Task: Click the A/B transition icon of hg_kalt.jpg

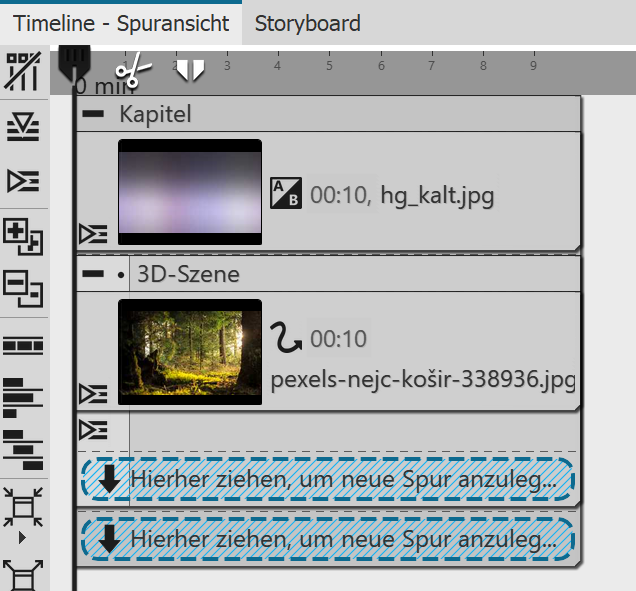Action: 286,195
